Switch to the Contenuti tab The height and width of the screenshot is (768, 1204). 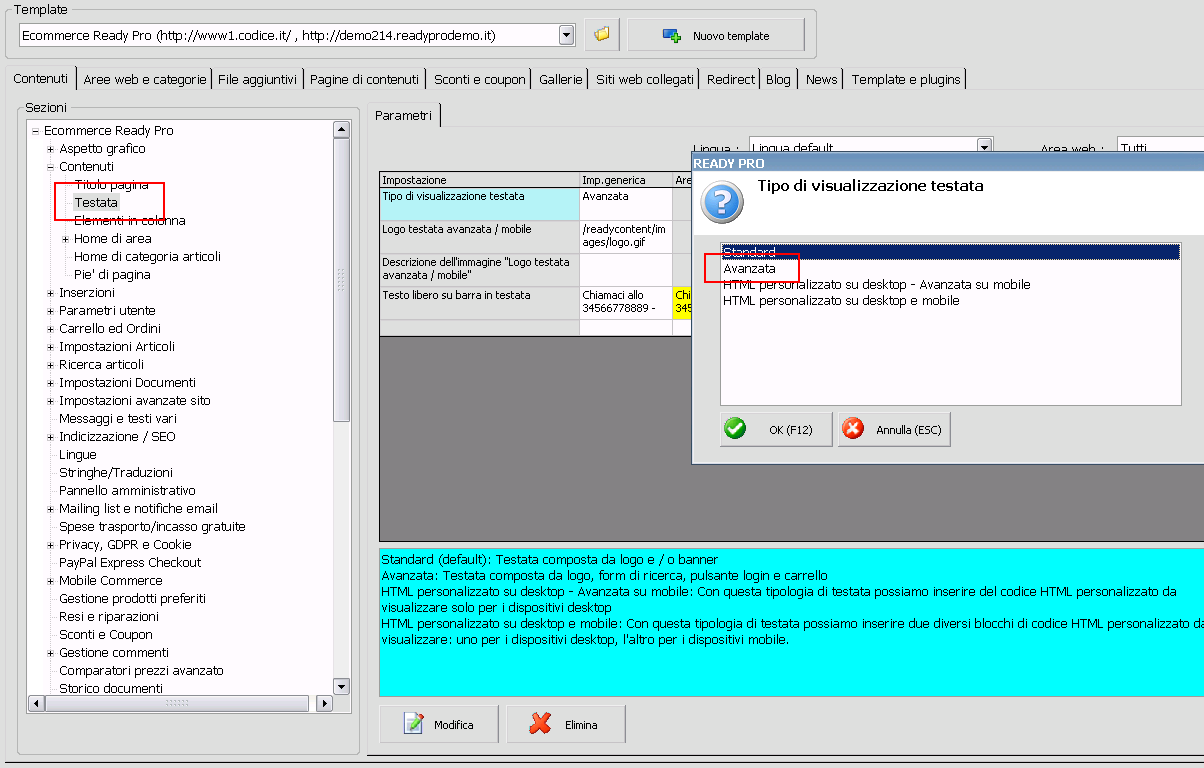click(41, 79)
